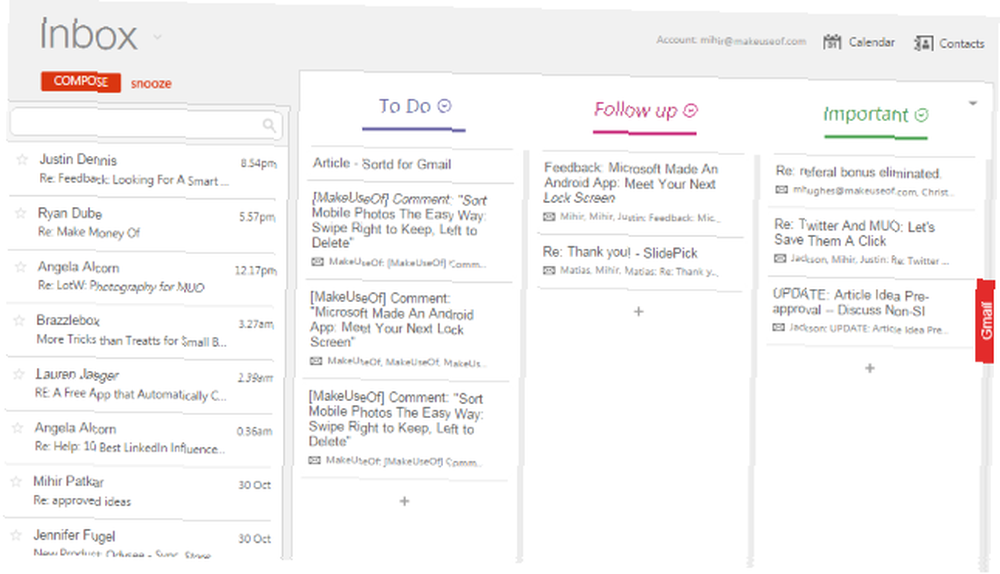
Task: Select the Follow up column header
Action: pyautogui.click(x=636, y=110)
